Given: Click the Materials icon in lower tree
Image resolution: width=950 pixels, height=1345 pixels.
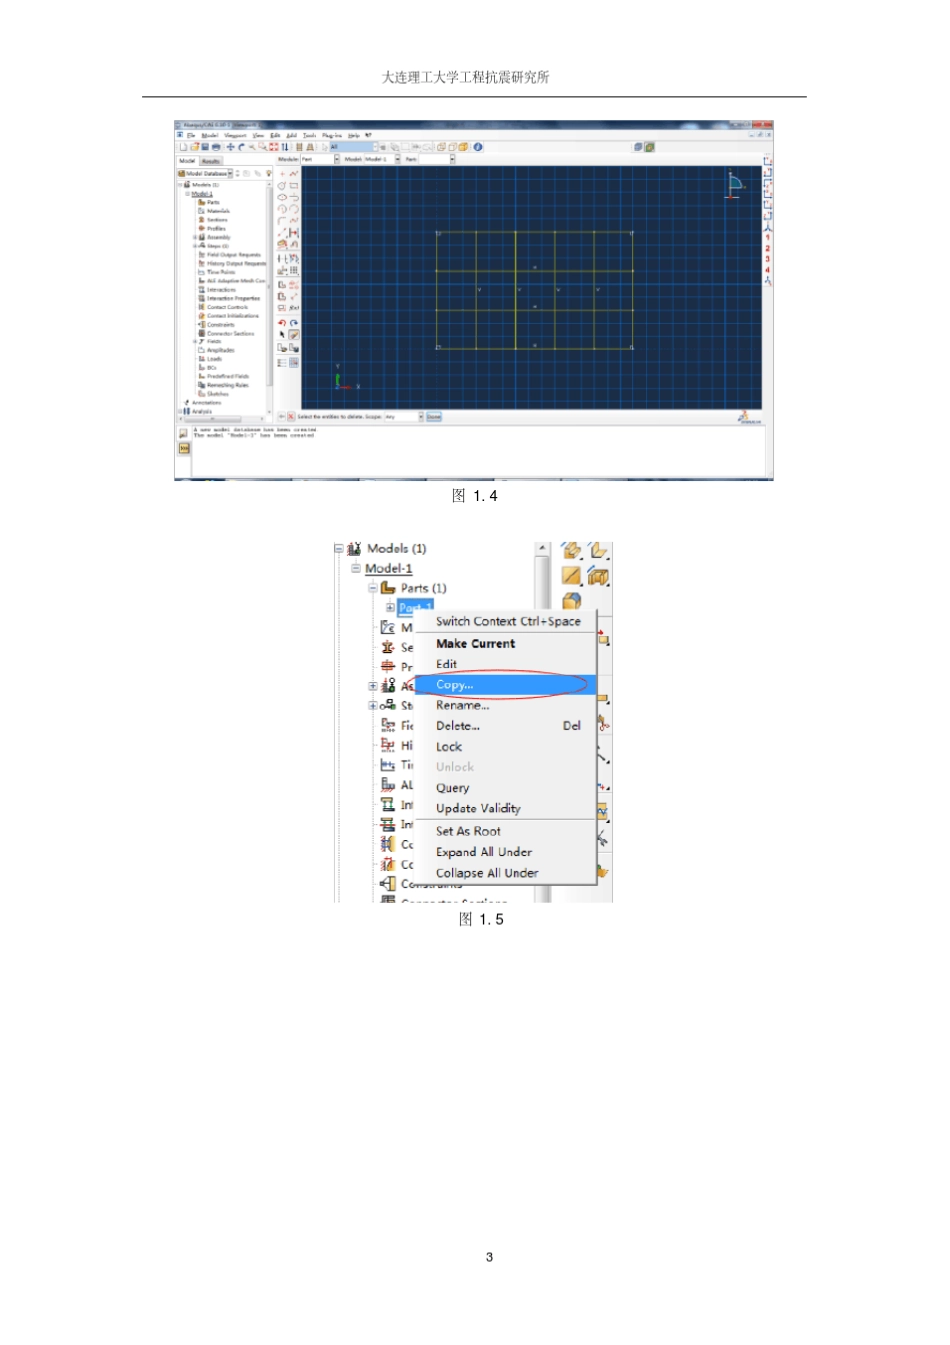Looking at the screenshot, I should pyautogui.click(x=388, y=627).
